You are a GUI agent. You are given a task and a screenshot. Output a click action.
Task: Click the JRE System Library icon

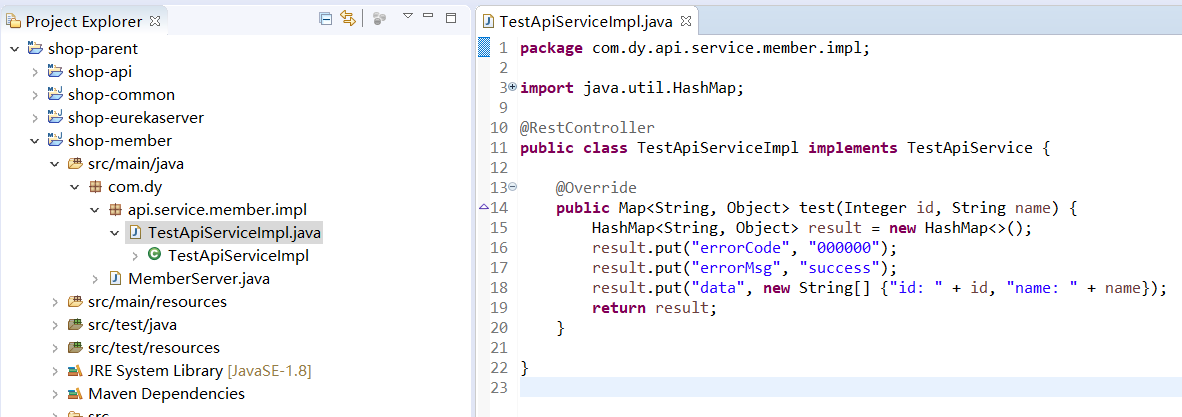pos(75,371)
